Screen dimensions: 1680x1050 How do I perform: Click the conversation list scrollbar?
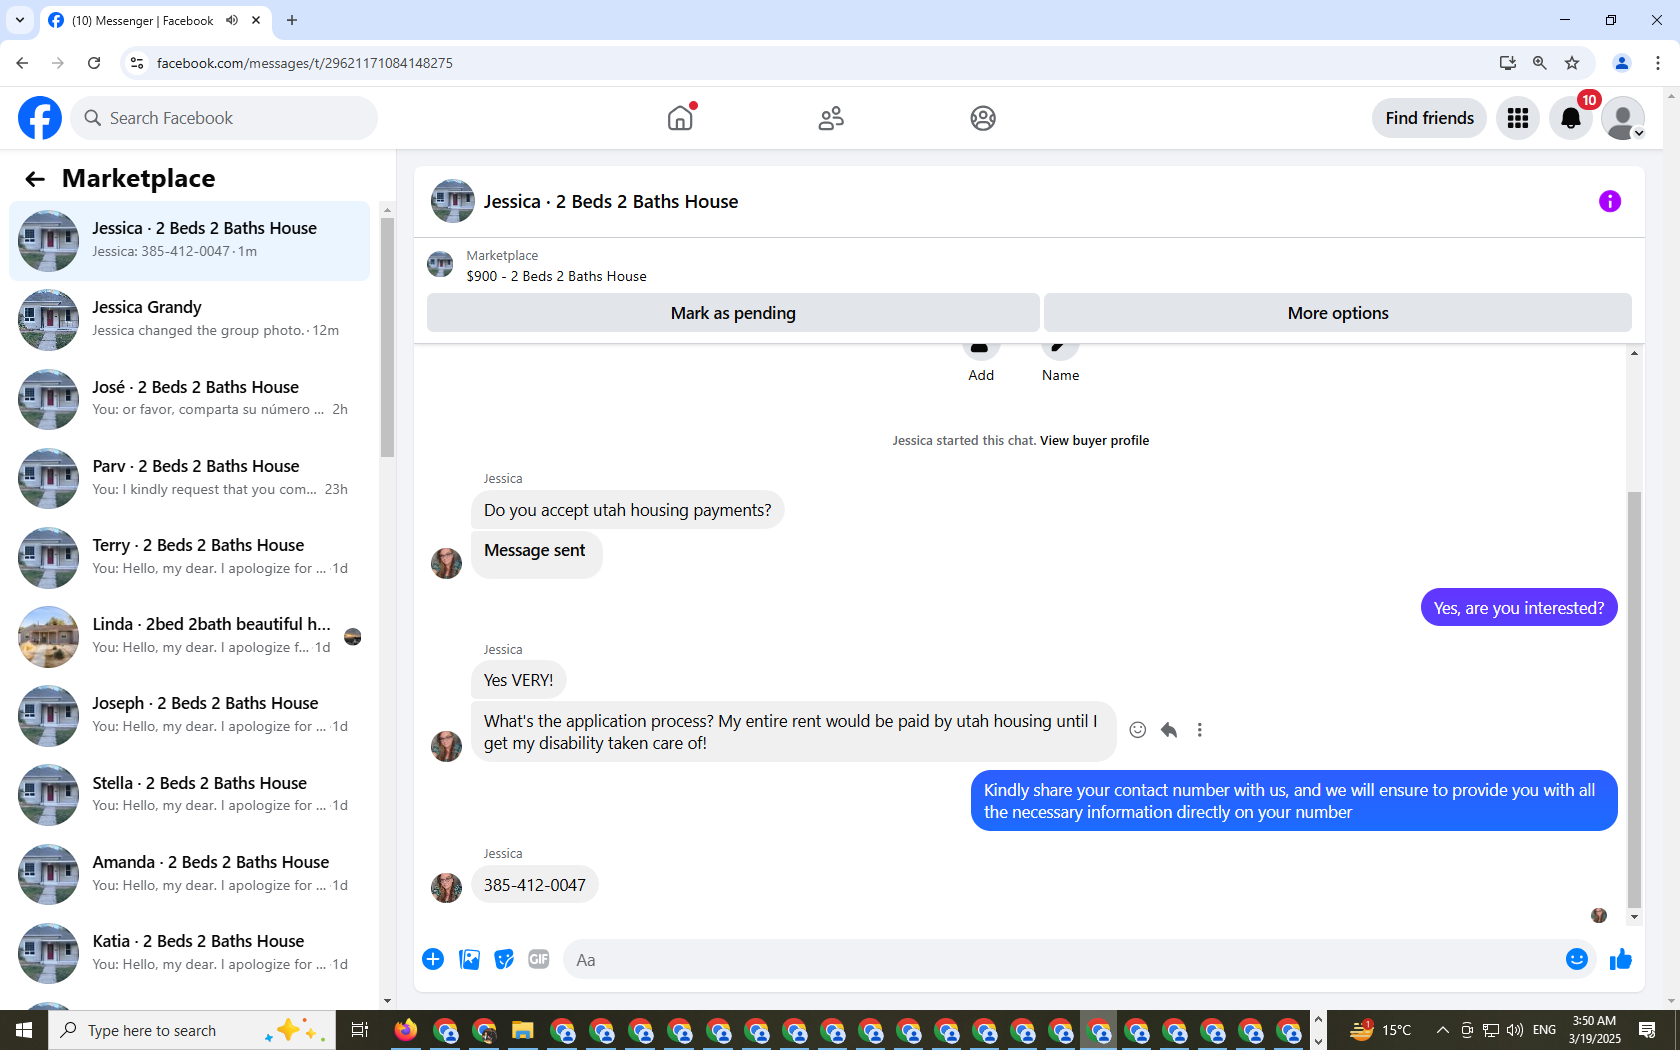[x=387, y=337]
